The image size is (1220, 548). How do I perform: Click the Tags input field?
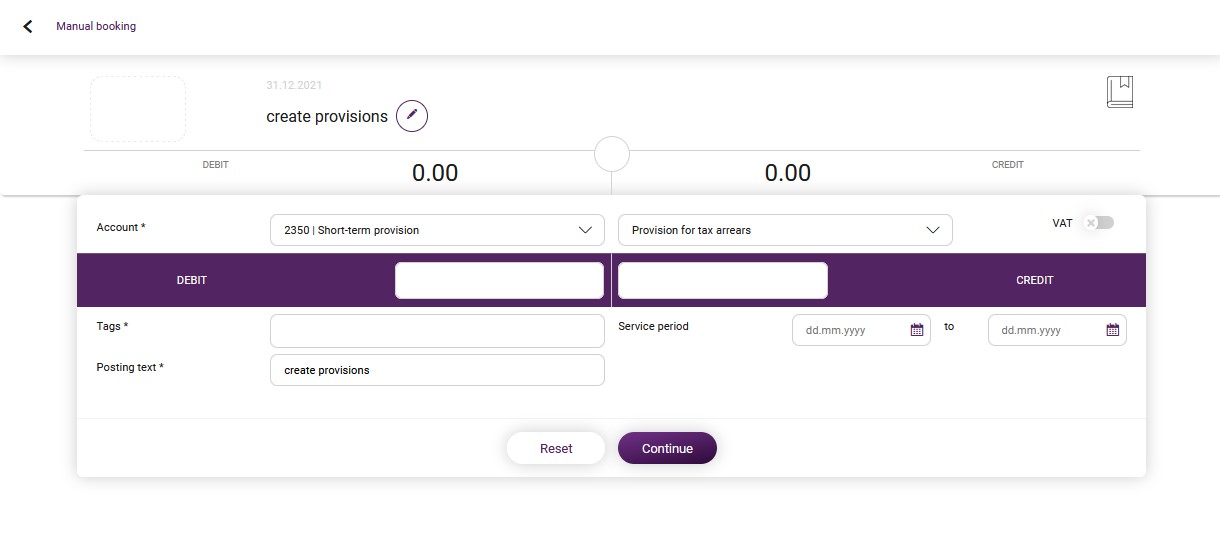coord(437,331)
